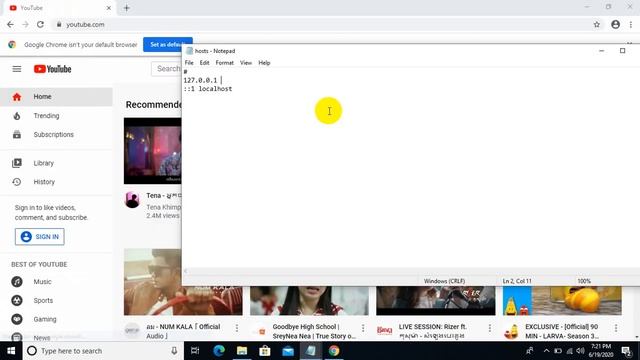The width and height of the screenshot is (640, 360).
Task: Reload the YouTube page
Action: (40, 24)
